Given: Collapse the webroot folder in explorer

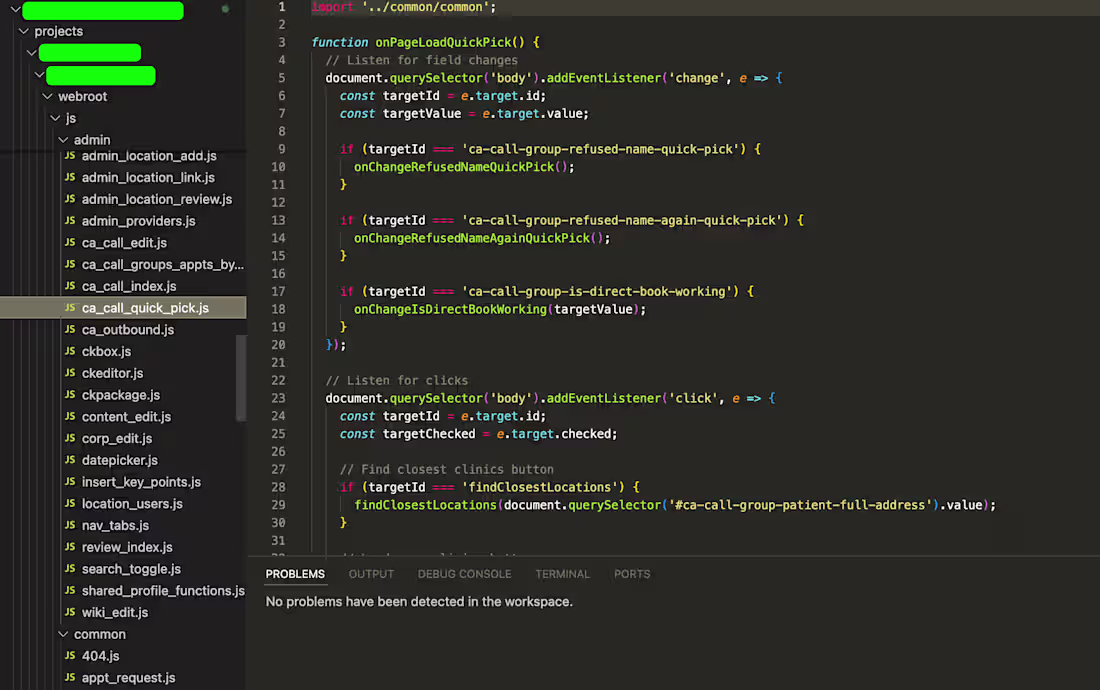Looking at the screenshot, I should pos(48,97).
